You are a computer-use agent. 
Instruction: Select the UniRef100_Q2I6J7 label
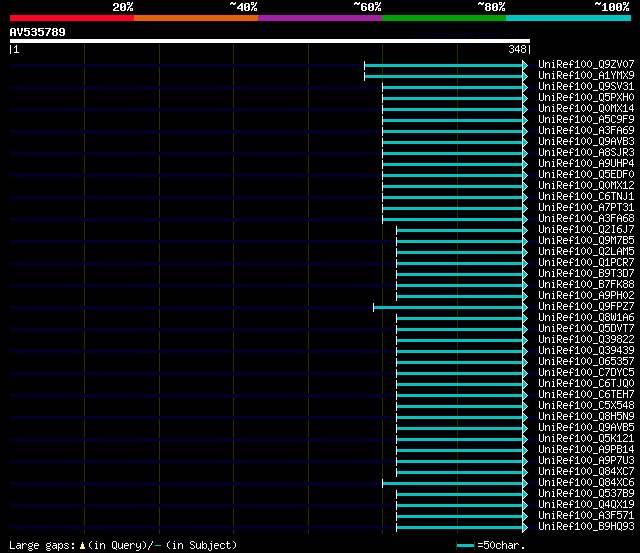[586, 230]
